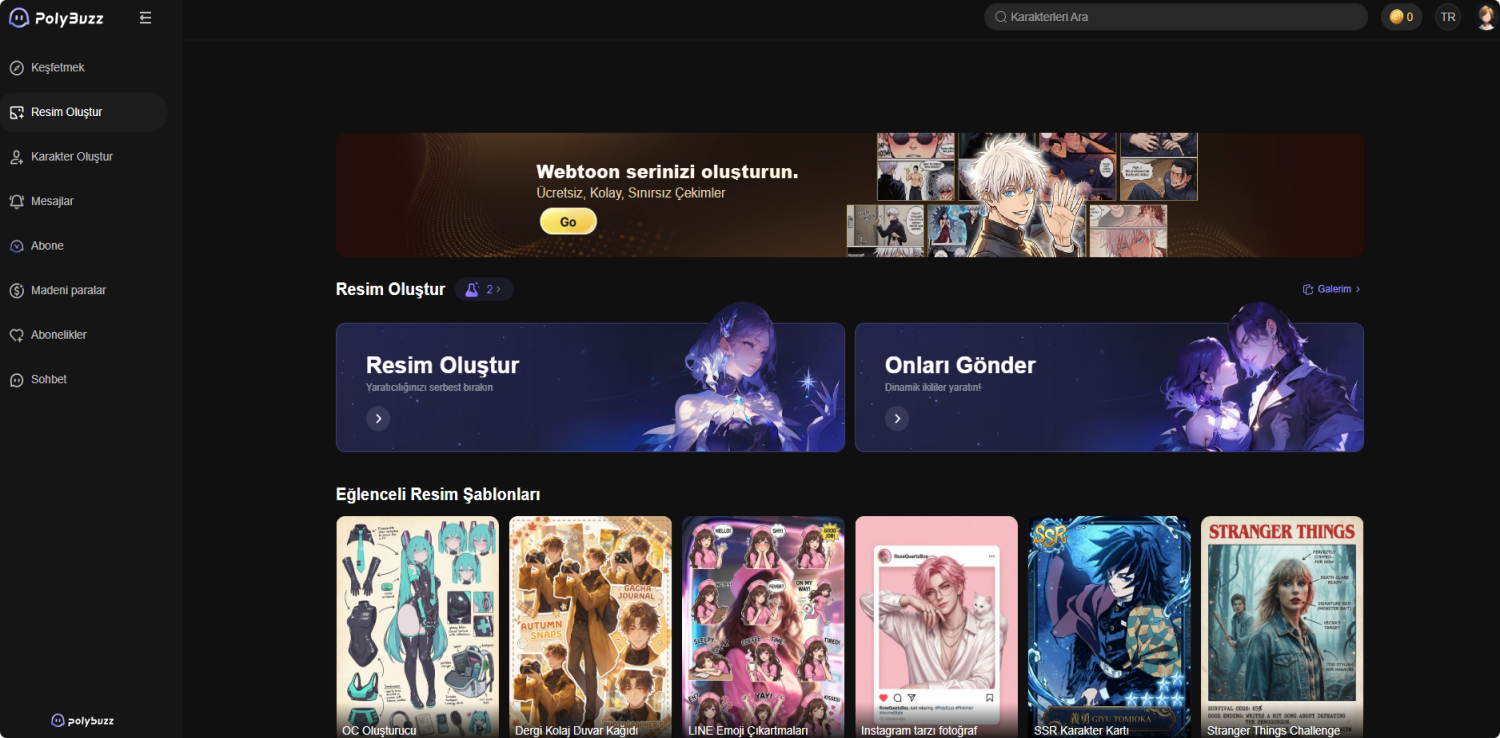The image size is (1500, 738).
Task: Select Resim Oluştur sidebar item
Action: point(83,112)
